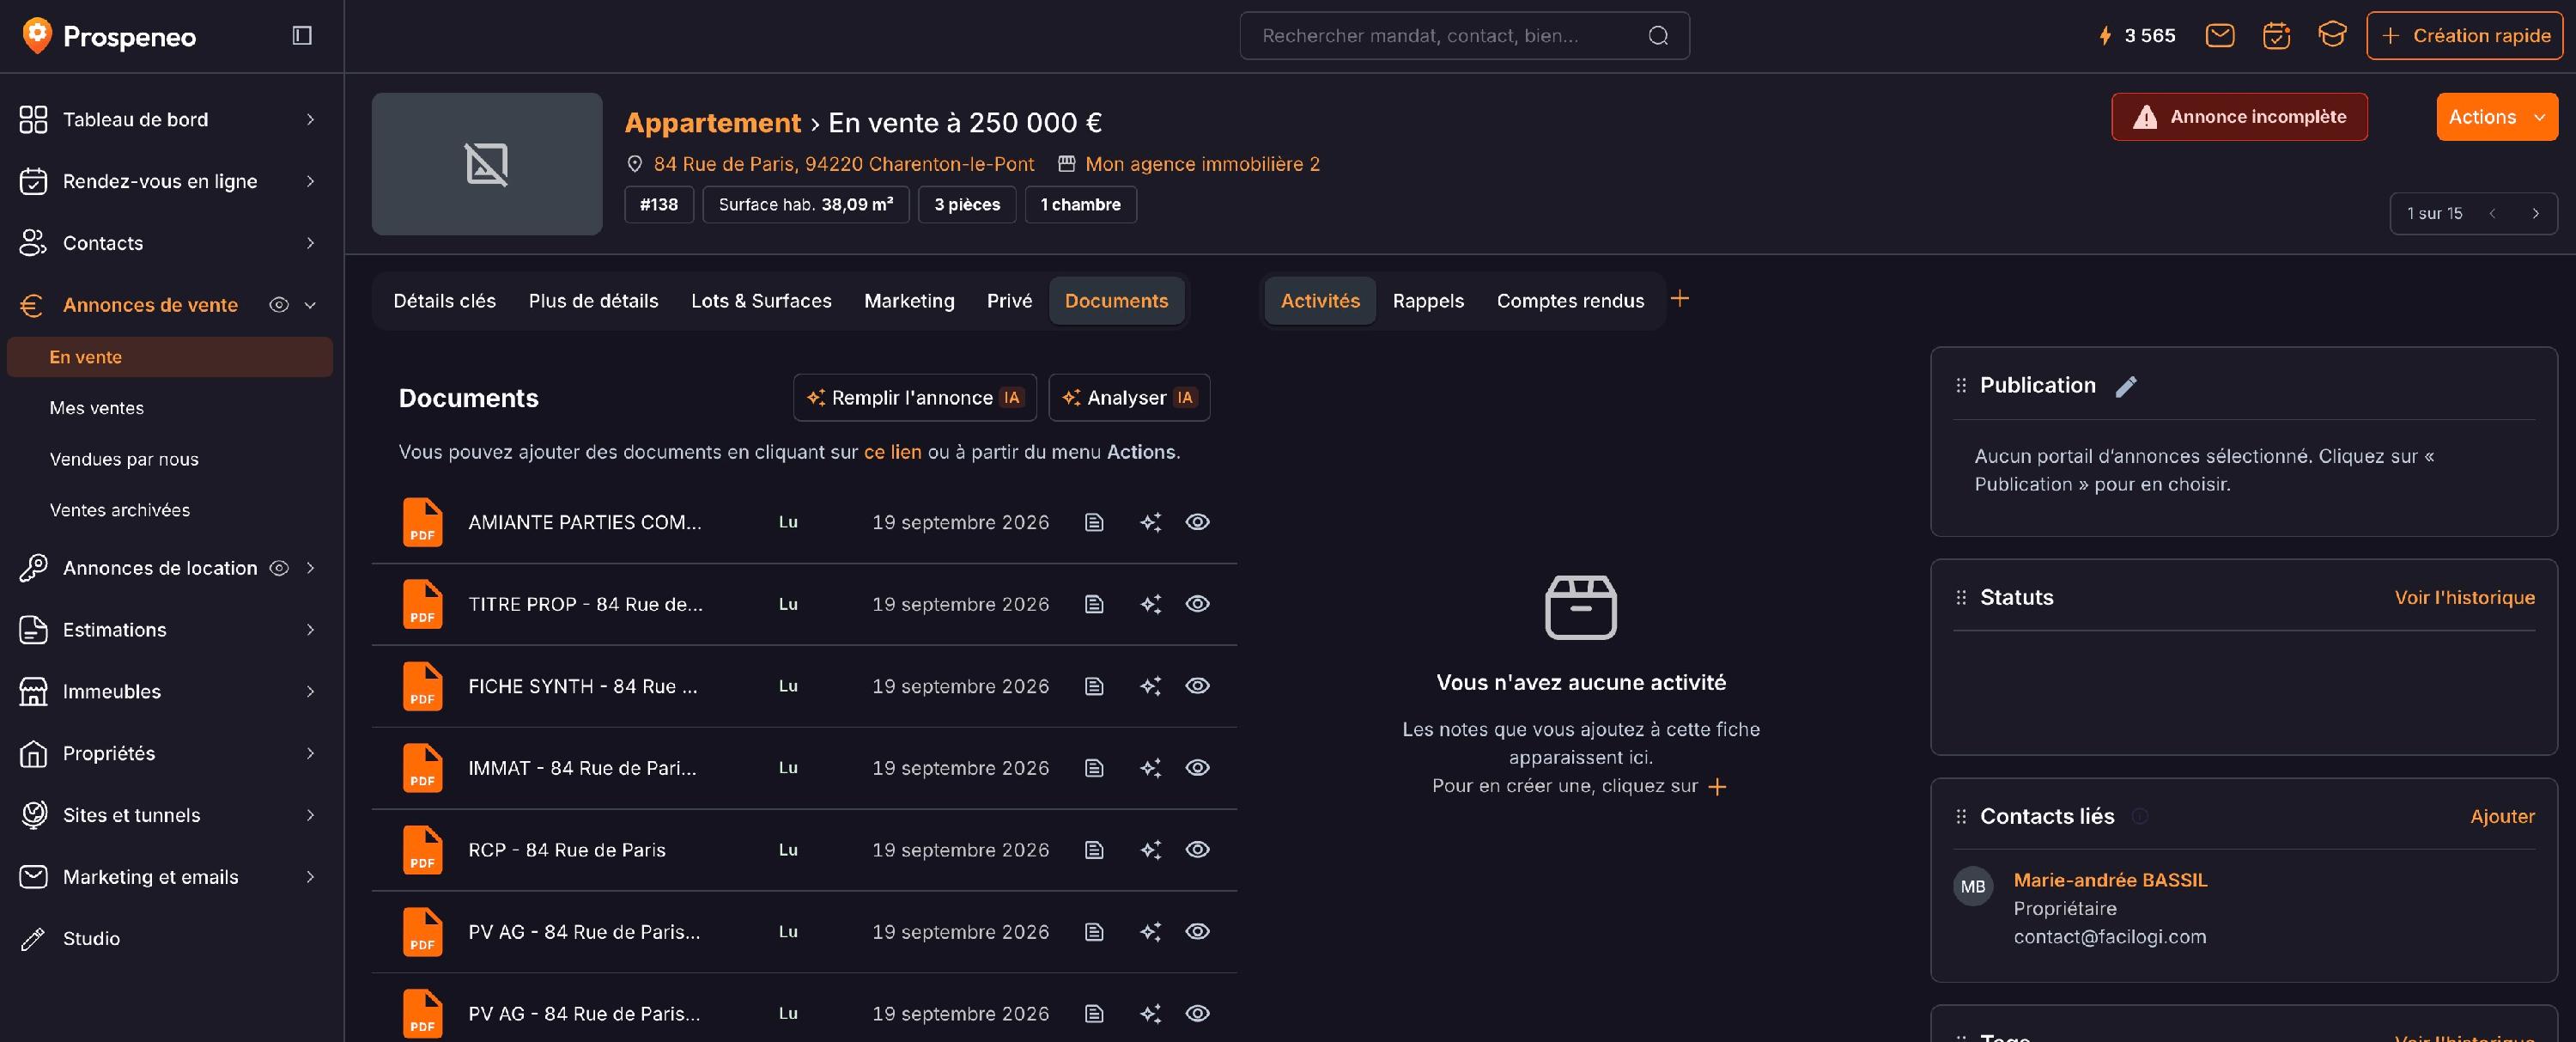Image resolution: width=2576 pixels, height=1042 pixels.
Task: View AMIANTE PARTIES COM document eye icon
Action: (x=1197, y=522)
